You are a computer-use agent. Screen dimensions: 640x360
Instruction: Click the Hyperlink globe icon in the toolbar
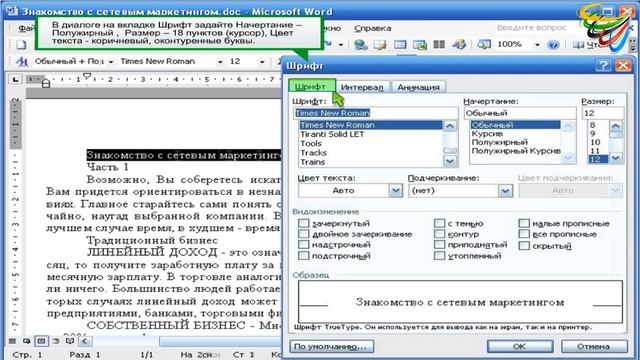point(360,44)
